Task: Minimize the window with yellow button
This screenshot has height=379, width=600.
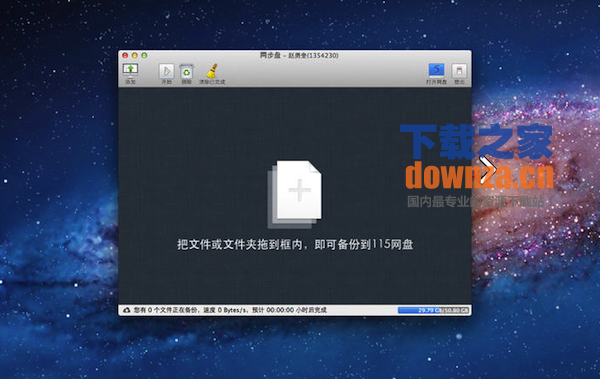Action: click(135, 56)
